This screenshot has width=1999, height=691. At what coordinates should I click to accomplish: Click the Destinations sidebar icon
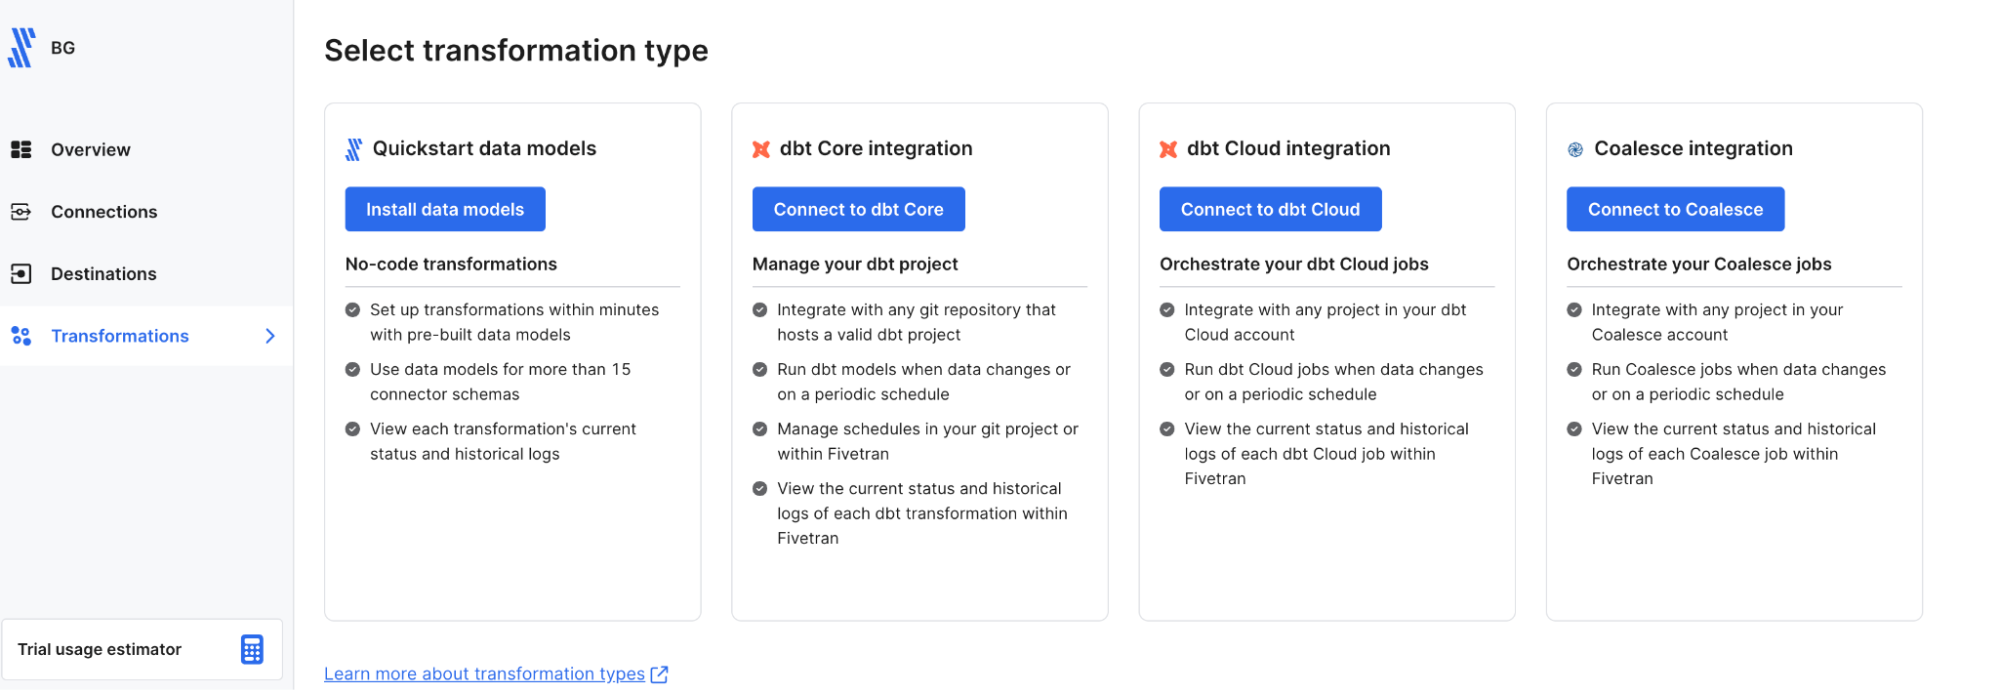click(x=21, y=274)
